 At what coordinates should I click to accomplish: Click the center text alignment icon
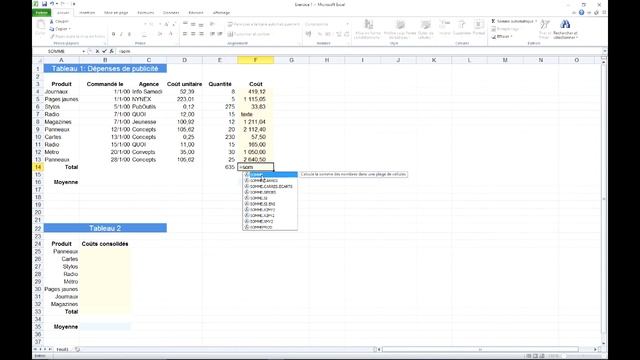coord(193,34)
